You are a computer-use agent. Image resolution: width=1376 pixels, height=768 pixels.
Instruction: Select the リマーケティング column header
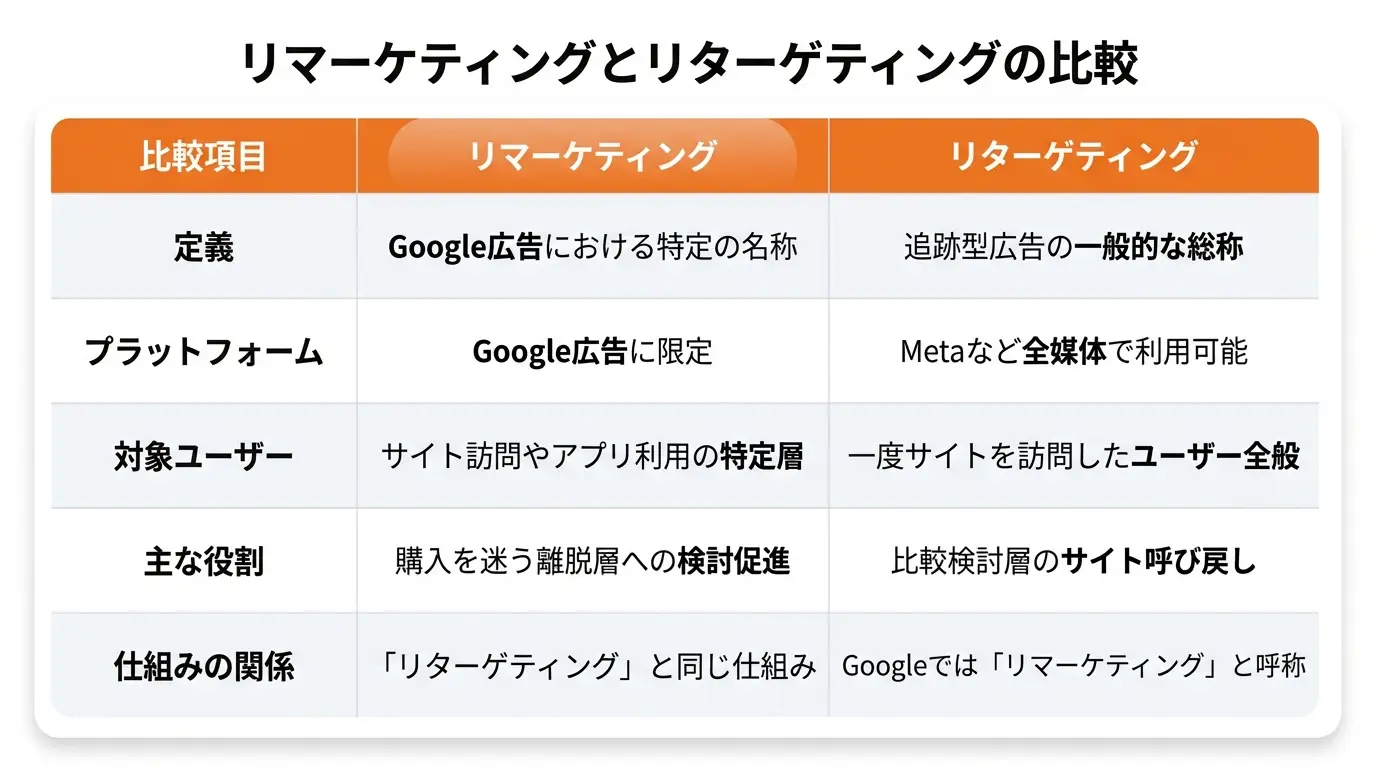coord(592,156)
